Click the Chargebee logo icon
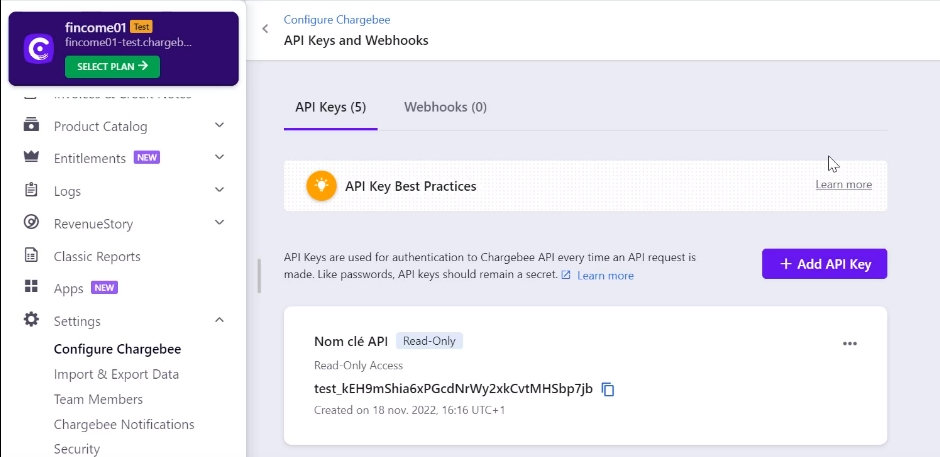The height and width of the screenshot is (457, 940). point(38,49)
